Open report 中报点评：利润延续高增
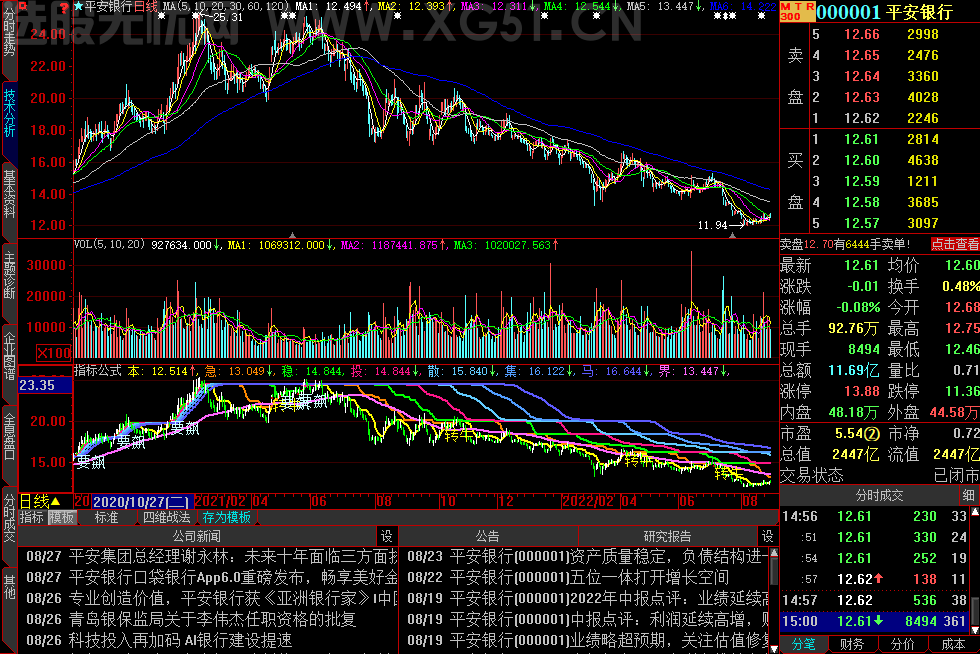The image size is (980, 654). click(588, 619)
